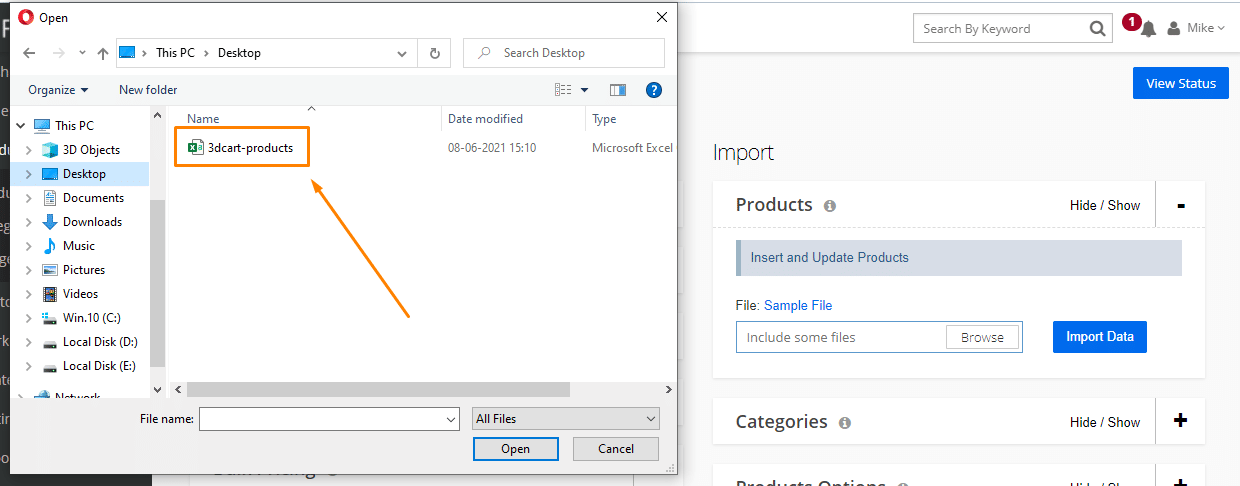Collapse the Products section minus button

point(1180,205)
